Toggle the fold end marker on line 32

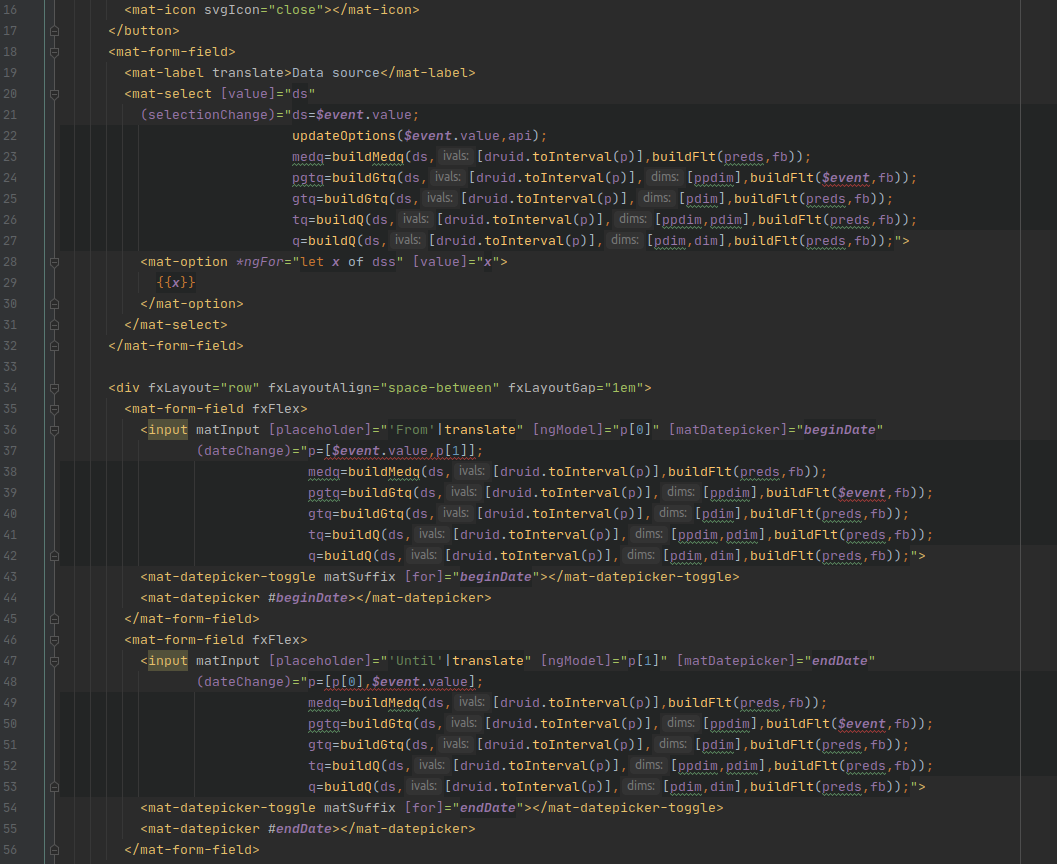pos(55,346)
